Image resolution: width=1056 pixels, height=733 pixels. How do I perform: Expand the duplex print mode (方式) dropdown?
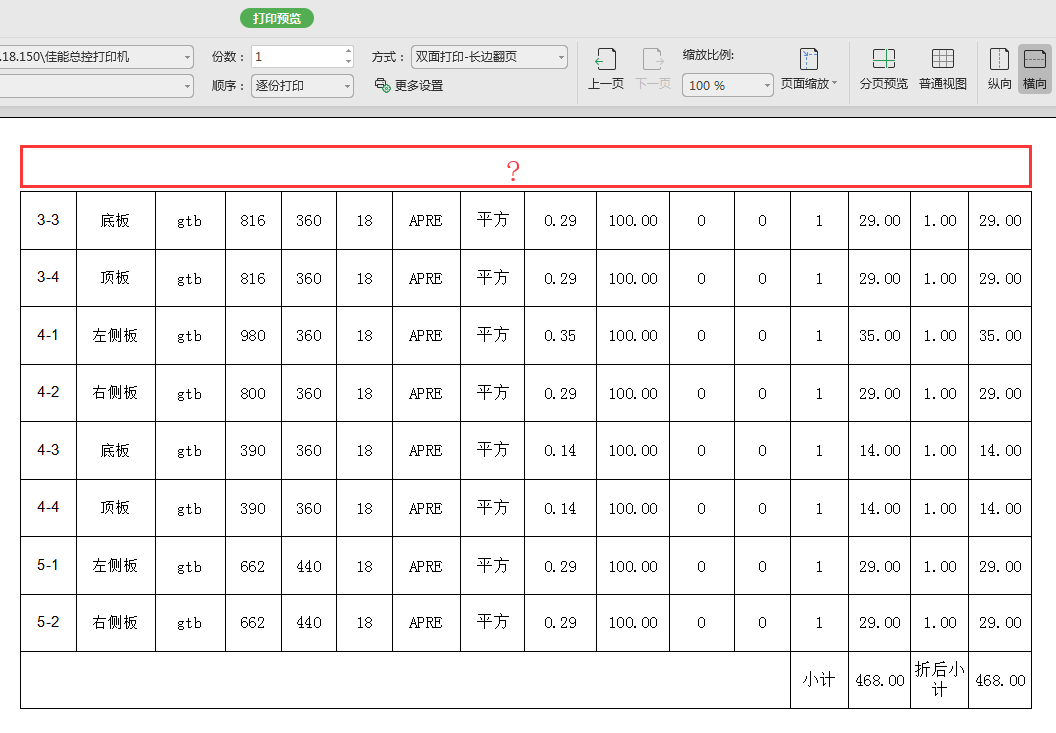(x=560, y=57)
